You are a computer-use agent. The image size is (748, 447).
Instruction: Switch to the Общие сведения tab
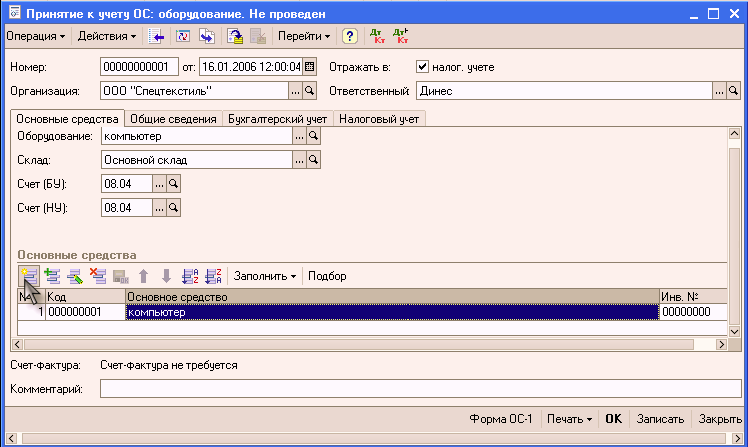click(x=174, y=119)
